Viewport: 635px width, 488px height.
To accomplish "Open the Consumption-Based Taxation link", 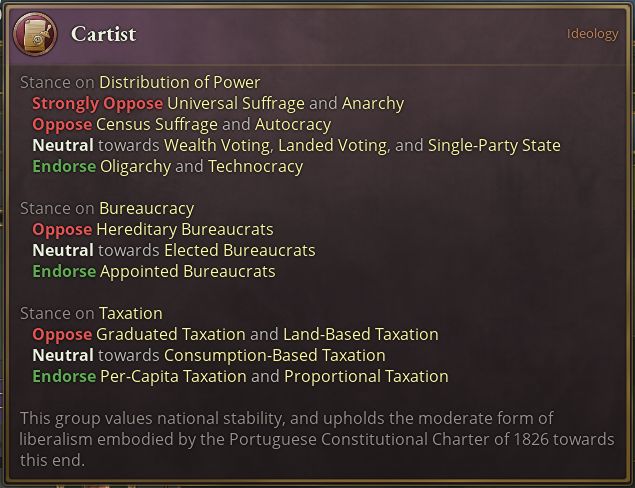I will [274, 355].
